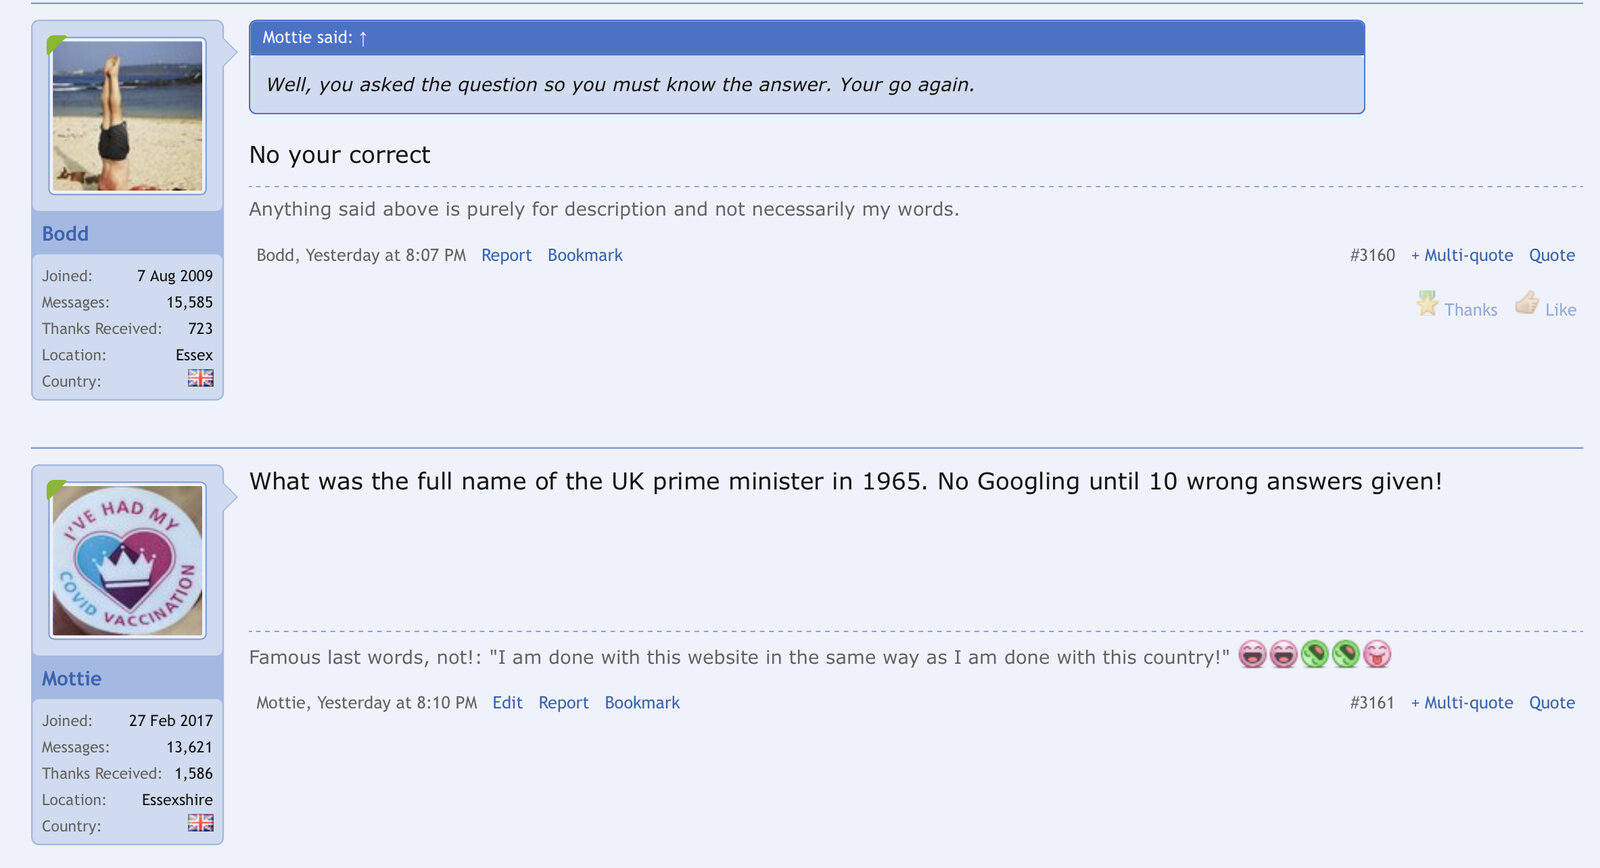Click Mottie's Covid vaccination avatar
1600x868 pixels.
(127, 561)
